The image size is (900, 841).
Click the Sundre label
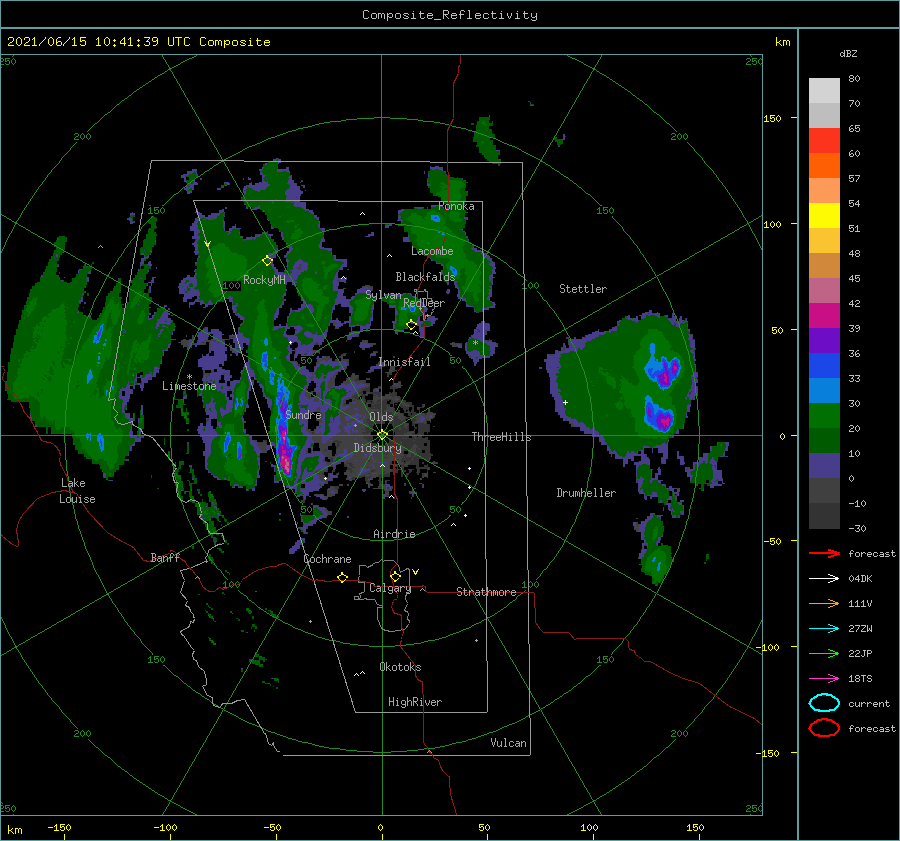[303, 414]
